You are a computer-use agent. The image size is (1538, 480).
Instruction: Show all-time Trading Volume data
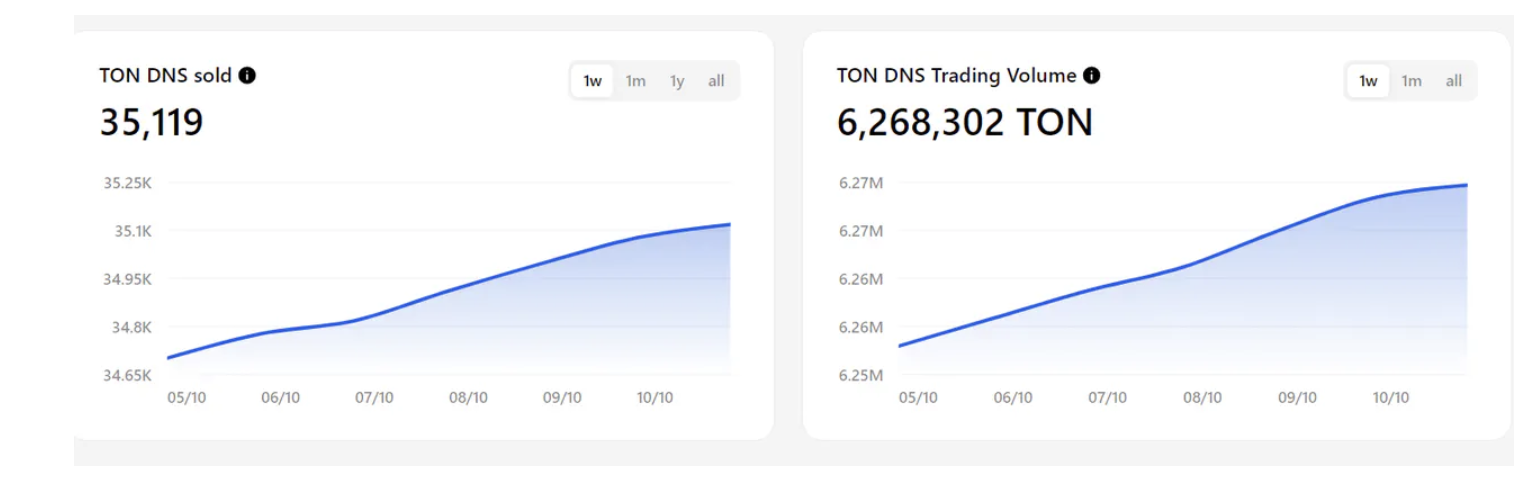click(x=1453, y=81)
